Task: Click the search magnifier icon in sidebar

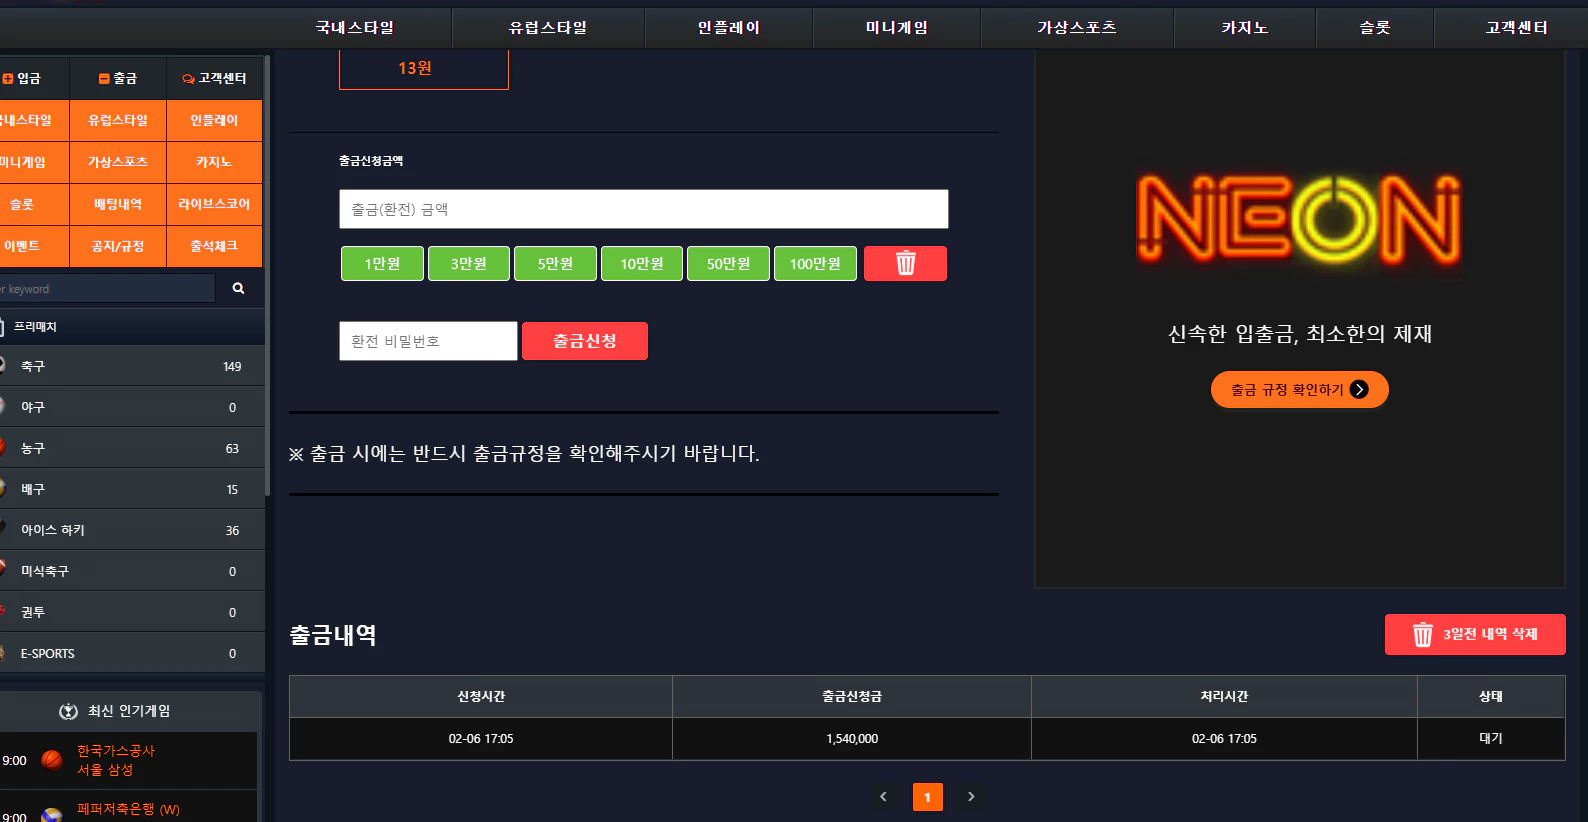Action: pyautogui.click(x=238, y=288)
